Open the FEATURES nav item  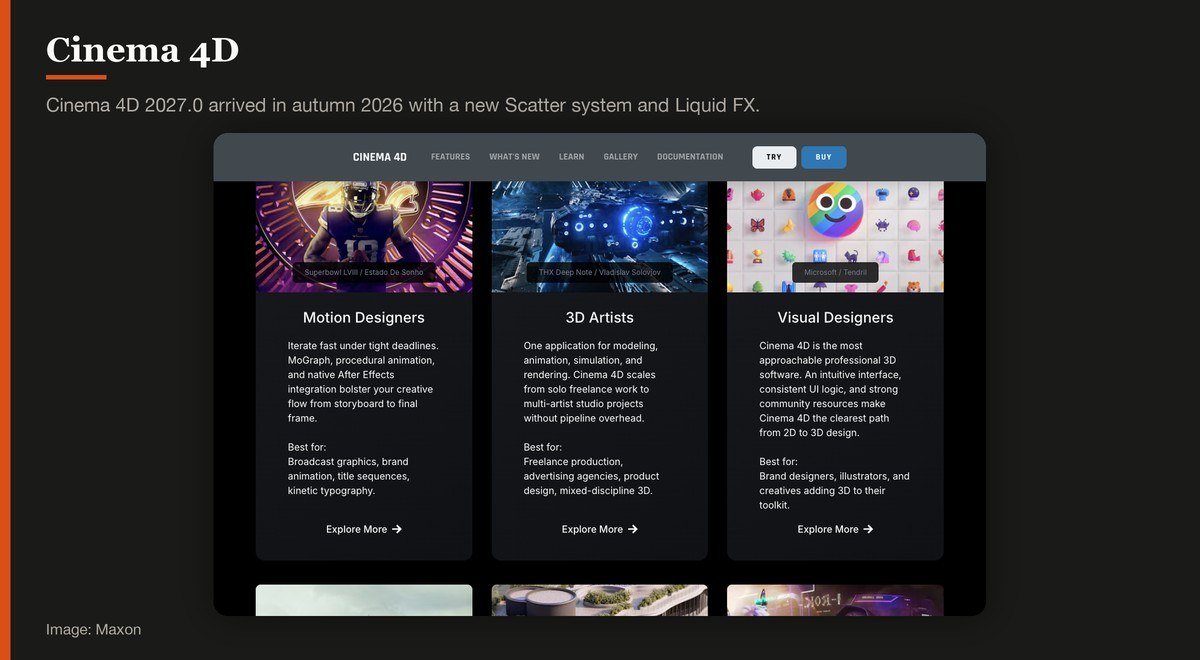(x=450, y=157)
